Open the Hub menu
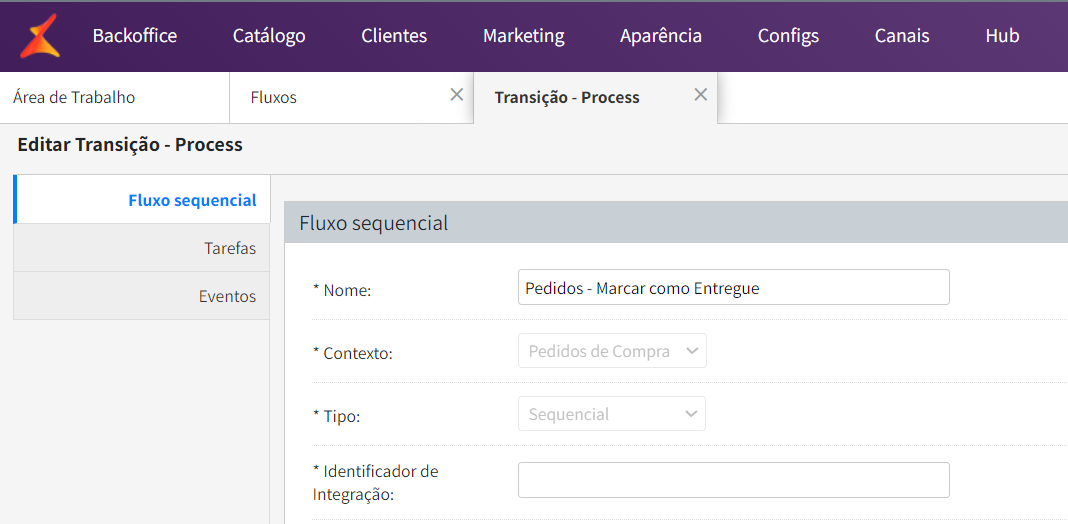The width and height of the screenshot is (1068, 524). click(x=1002, y=36)
